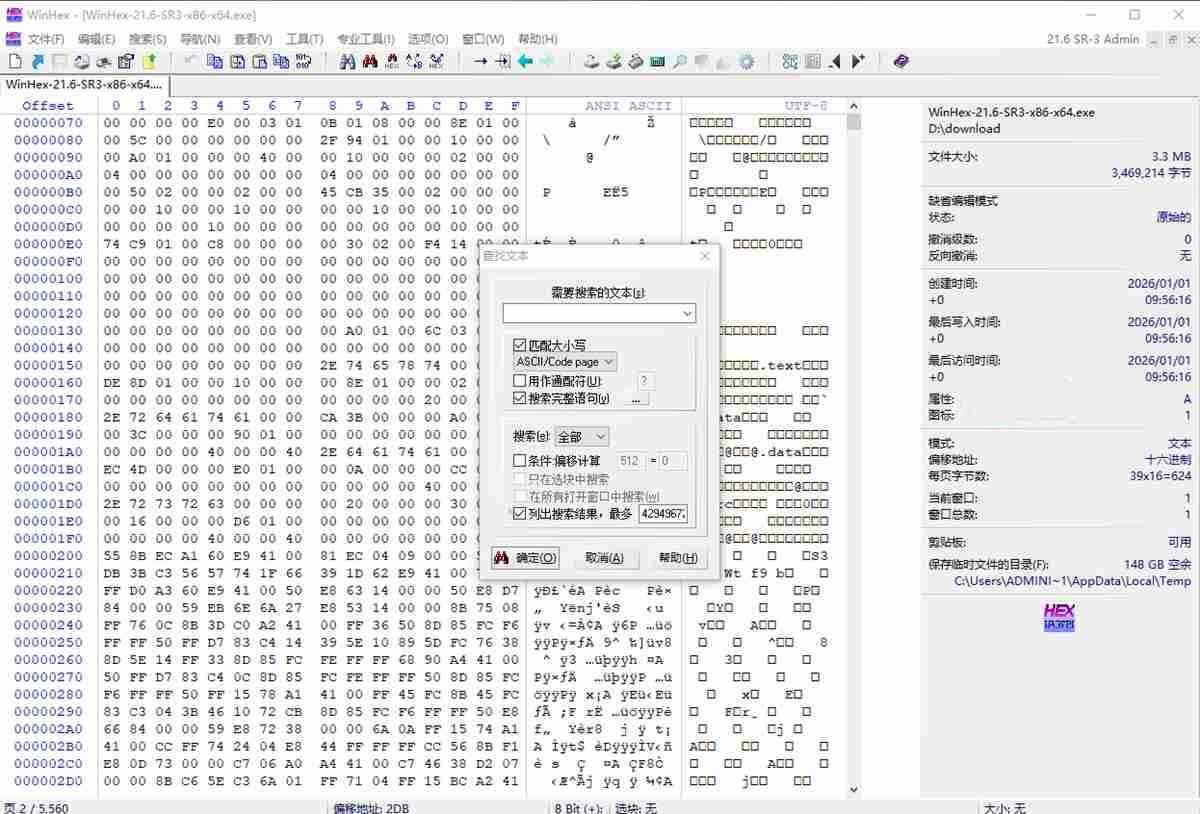Enable the 条件:偏移计算 checkbox
The width and height of the screenshot is (1200, 814).
coord(519,461)
